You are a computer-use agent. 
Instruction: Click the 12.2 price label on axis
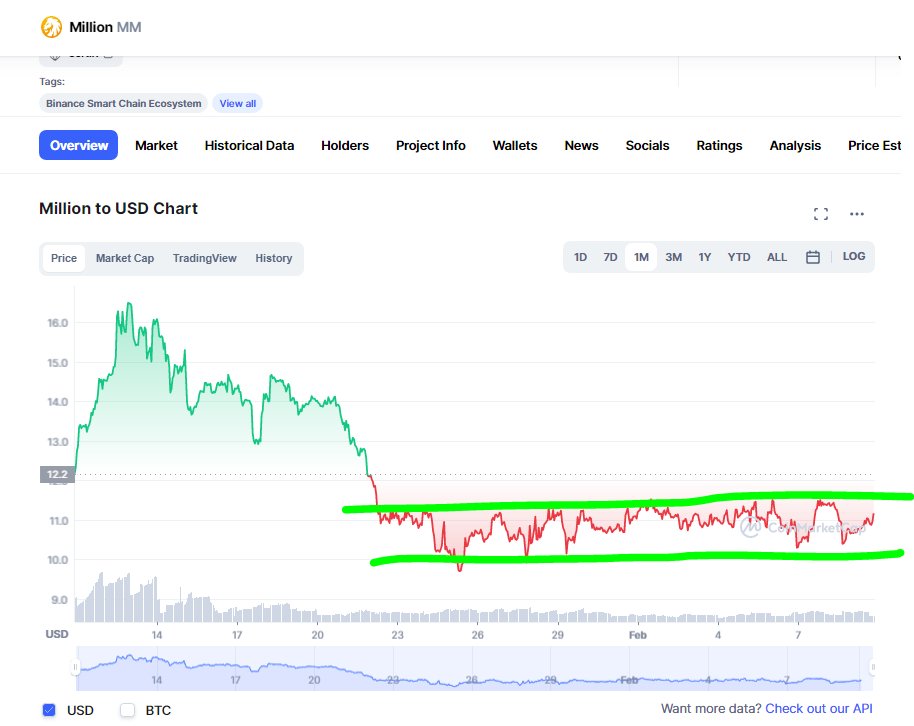[x=57, y=474]
